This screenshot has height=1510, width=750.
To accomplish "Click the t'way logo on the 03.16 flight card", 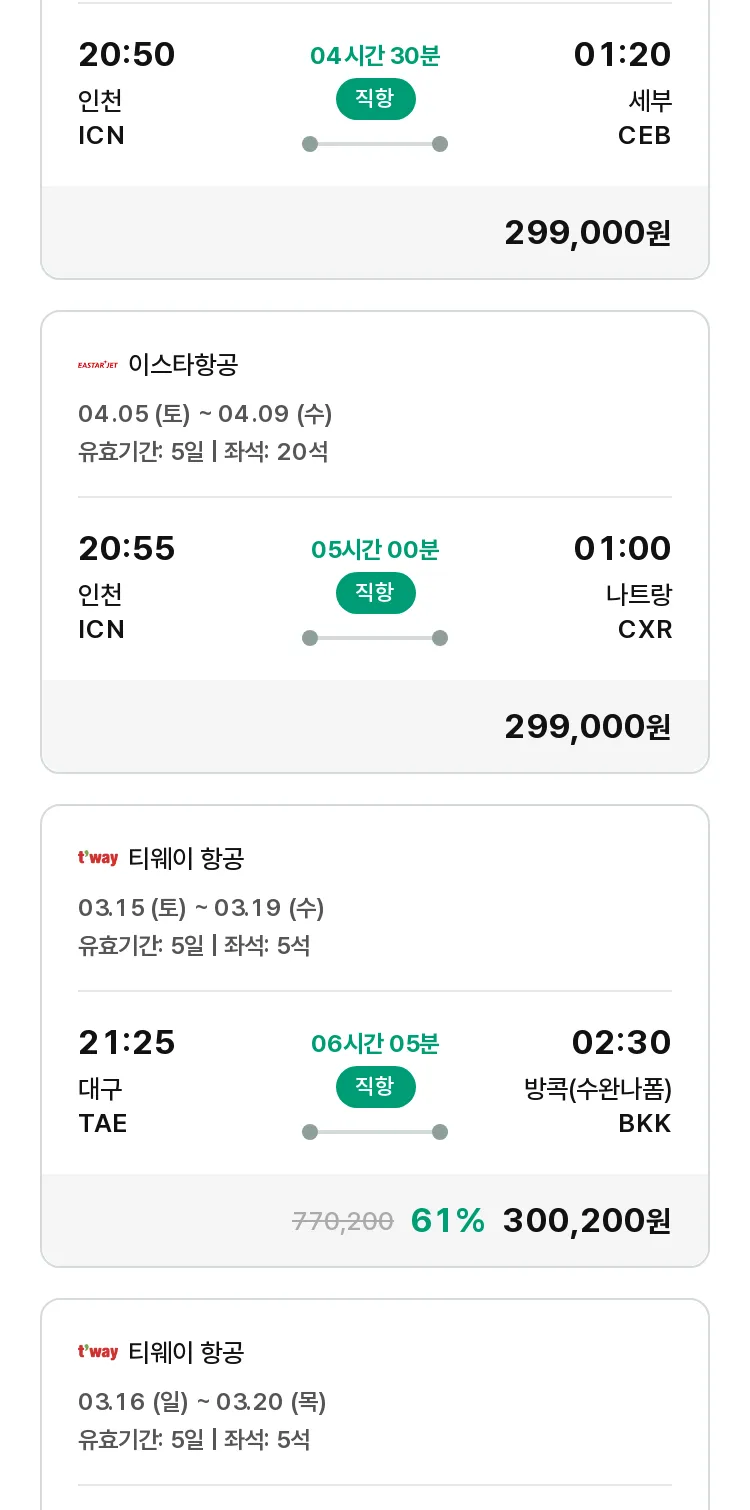I will click(x=98, y=1352).
